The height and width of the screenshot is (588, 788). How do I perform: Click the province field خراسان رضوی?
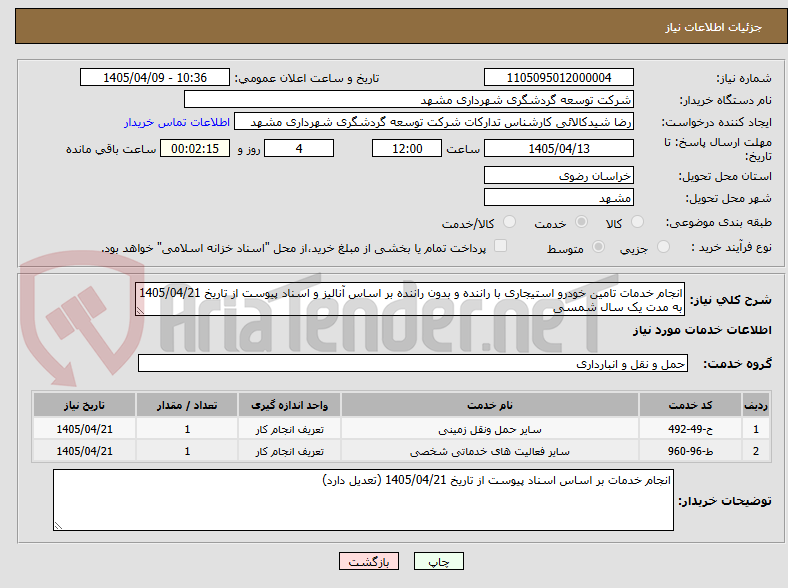click(x=559, y=175)
